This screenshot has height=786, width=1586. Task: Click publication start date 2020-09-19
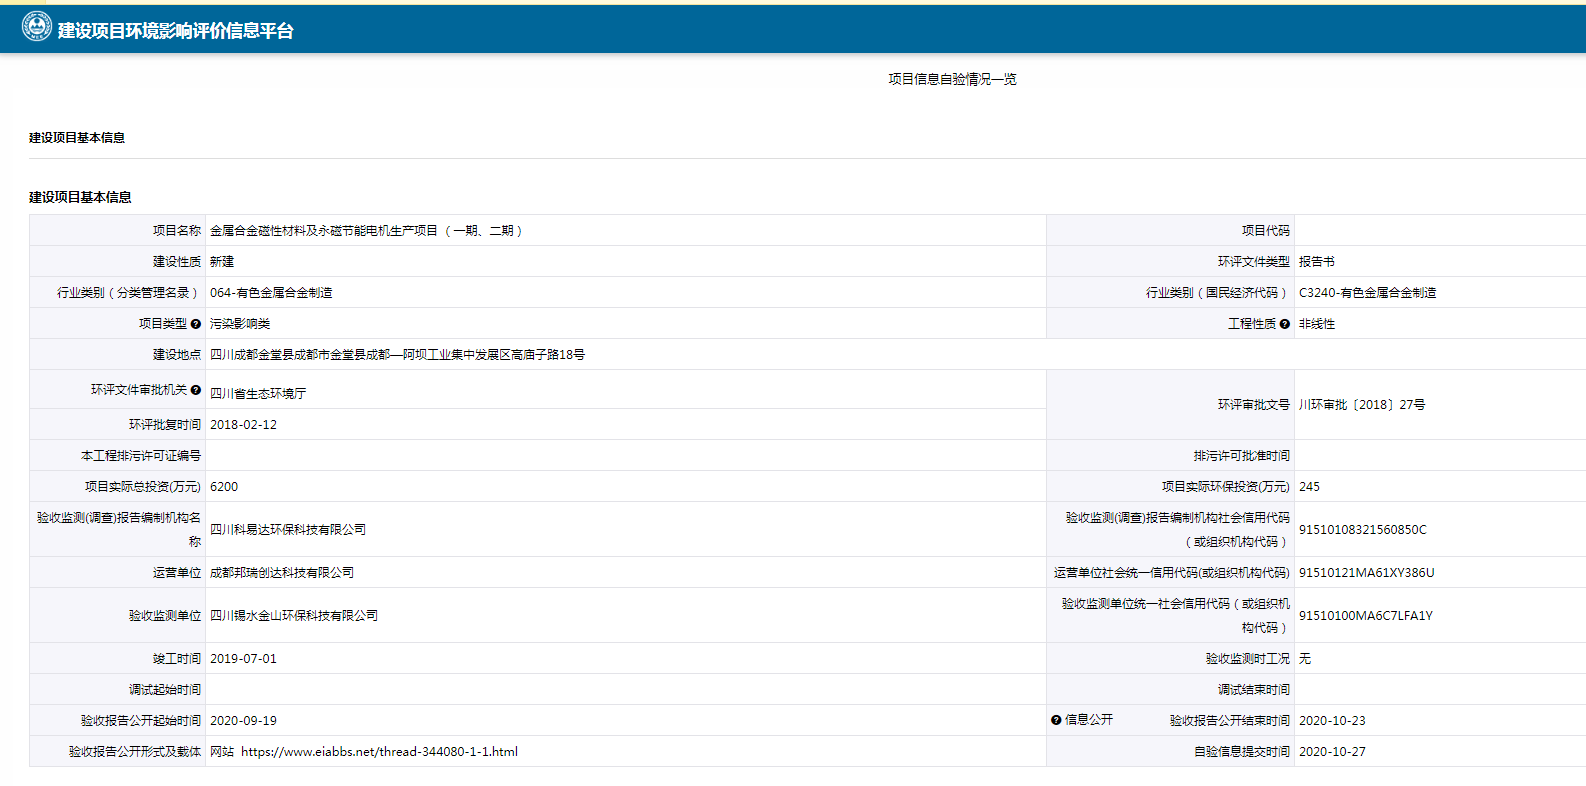coord(243,721)
